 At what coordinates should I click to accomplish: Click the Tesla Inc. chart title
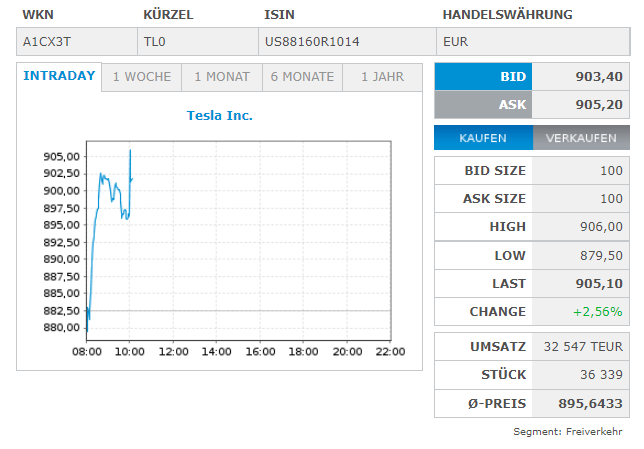pyautogui.click(x=220, y=115)
